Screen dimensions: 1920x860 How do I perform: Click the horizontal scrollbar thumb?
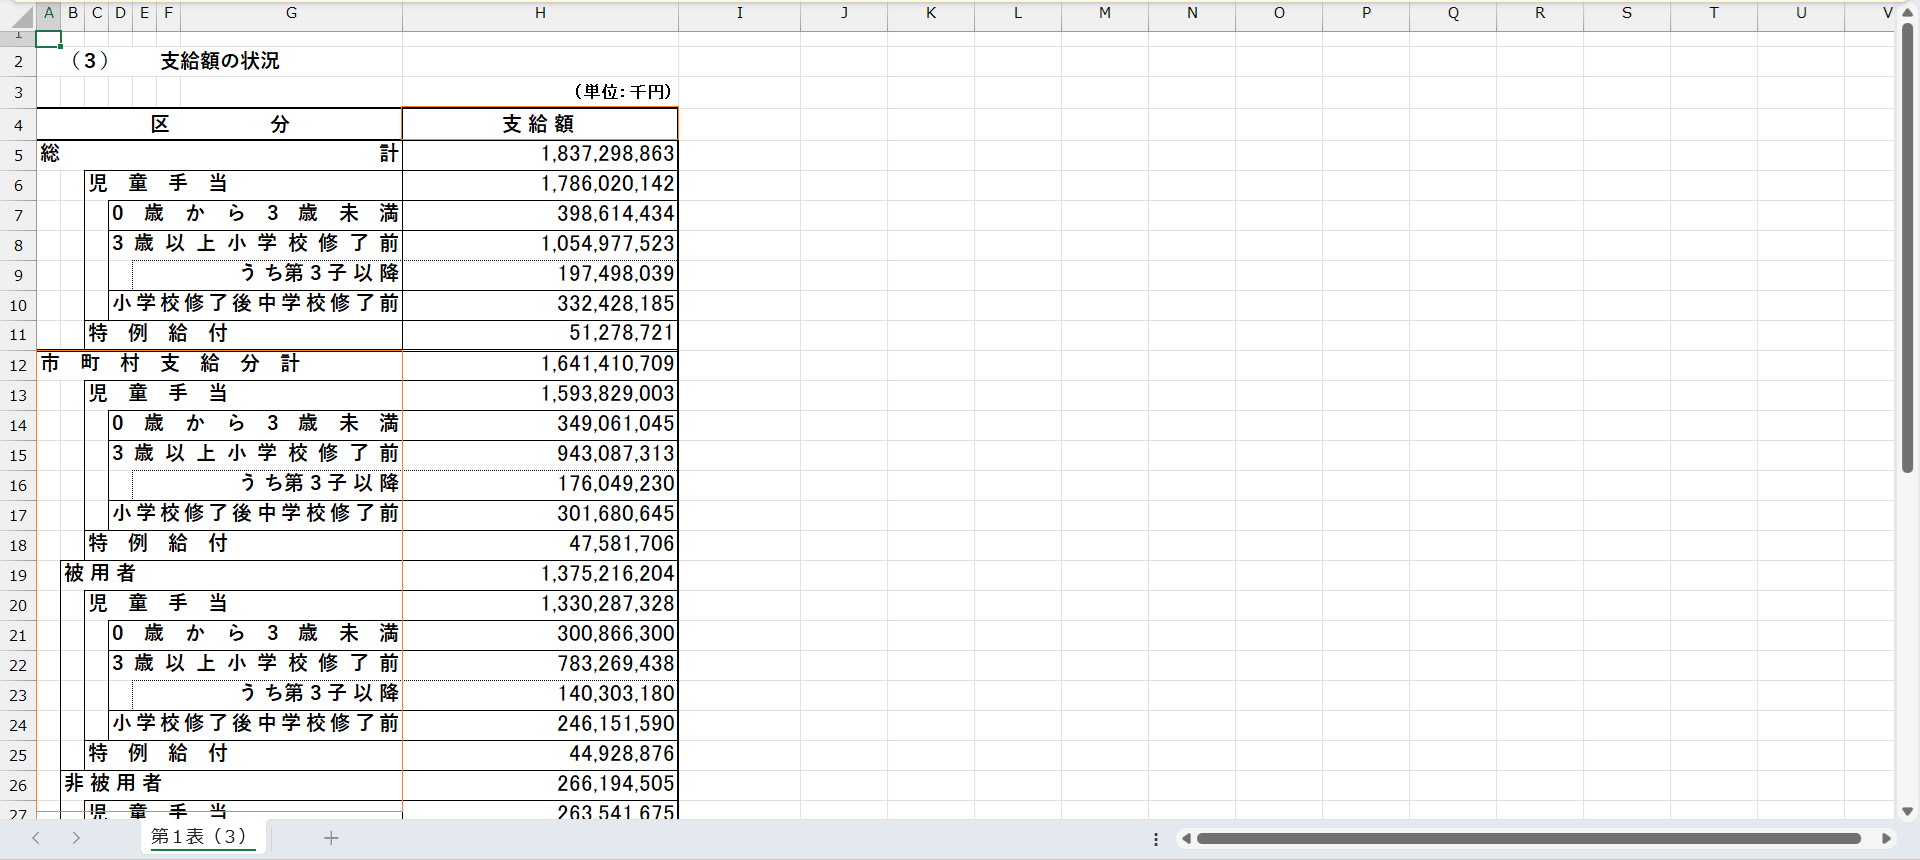point(1527,839)
